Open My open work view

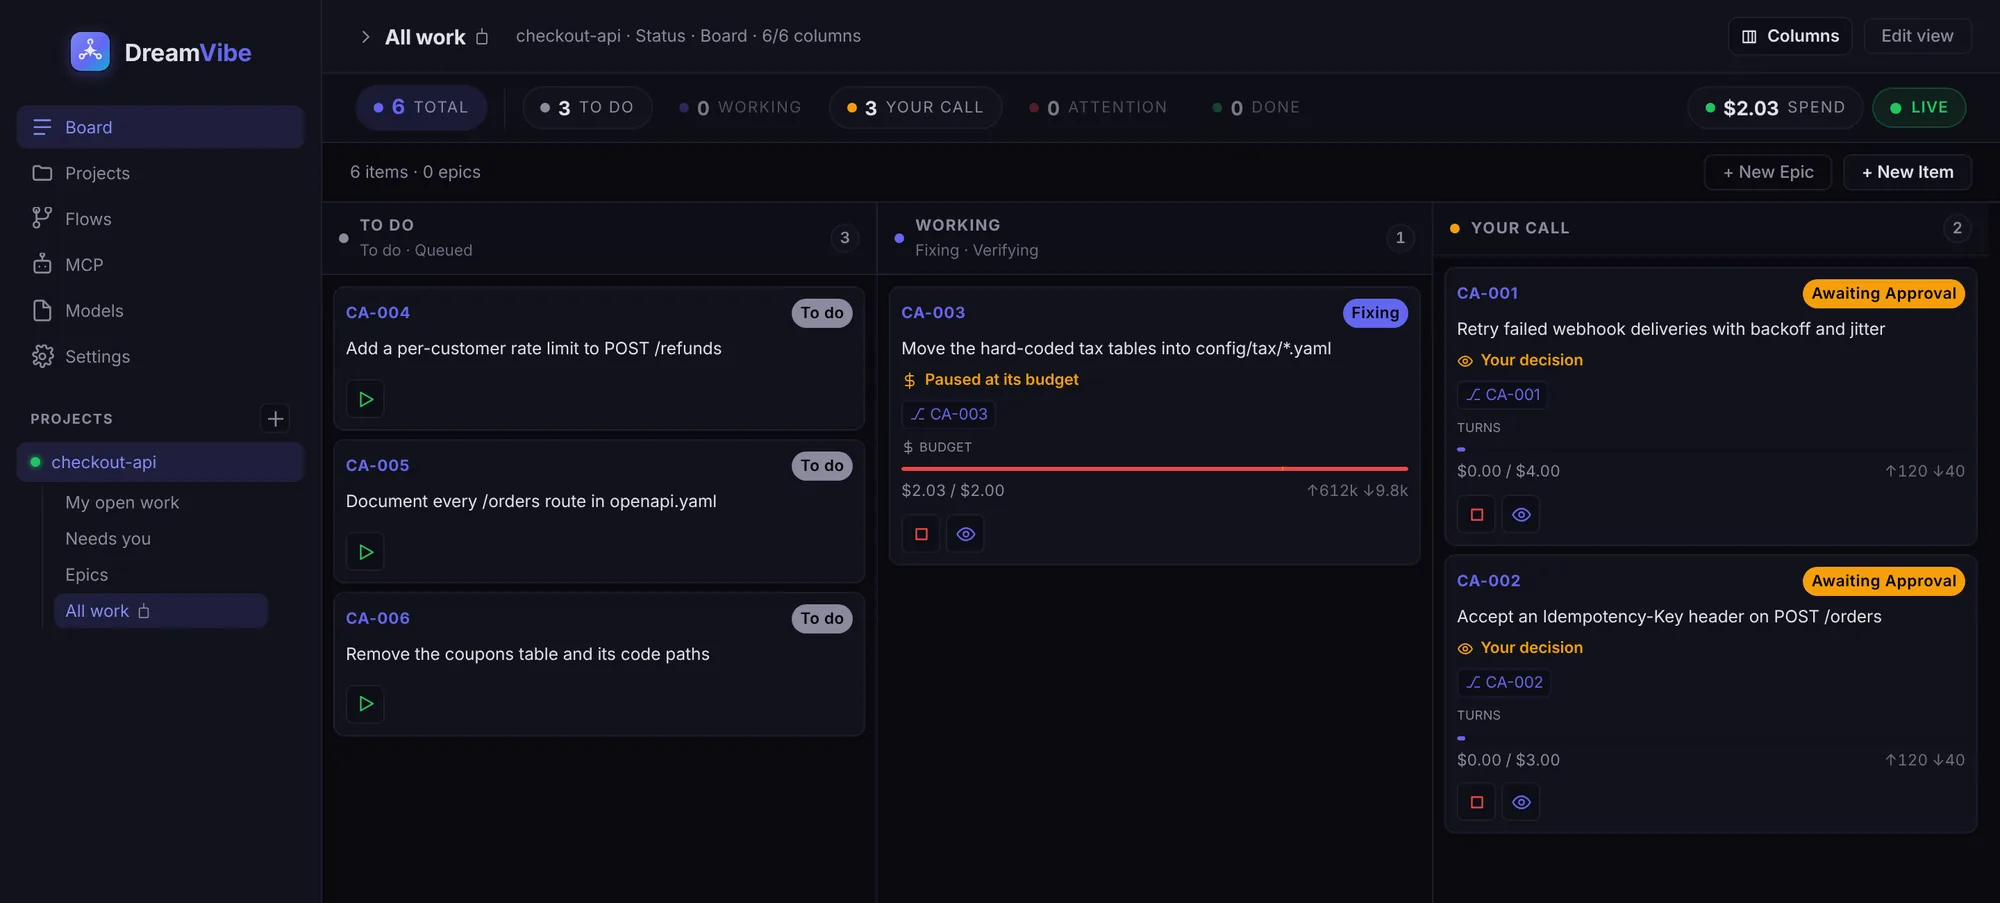tap(161, 502)
